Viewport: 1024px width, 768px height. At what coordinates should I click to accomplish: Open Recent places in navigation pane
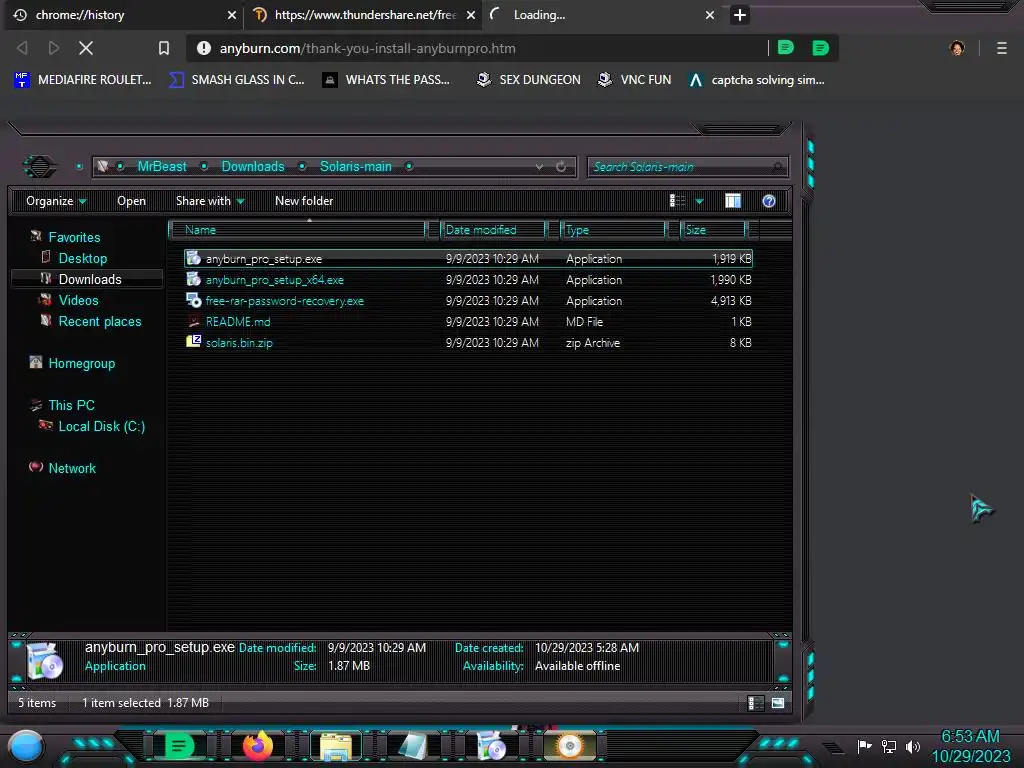[100, 321]
